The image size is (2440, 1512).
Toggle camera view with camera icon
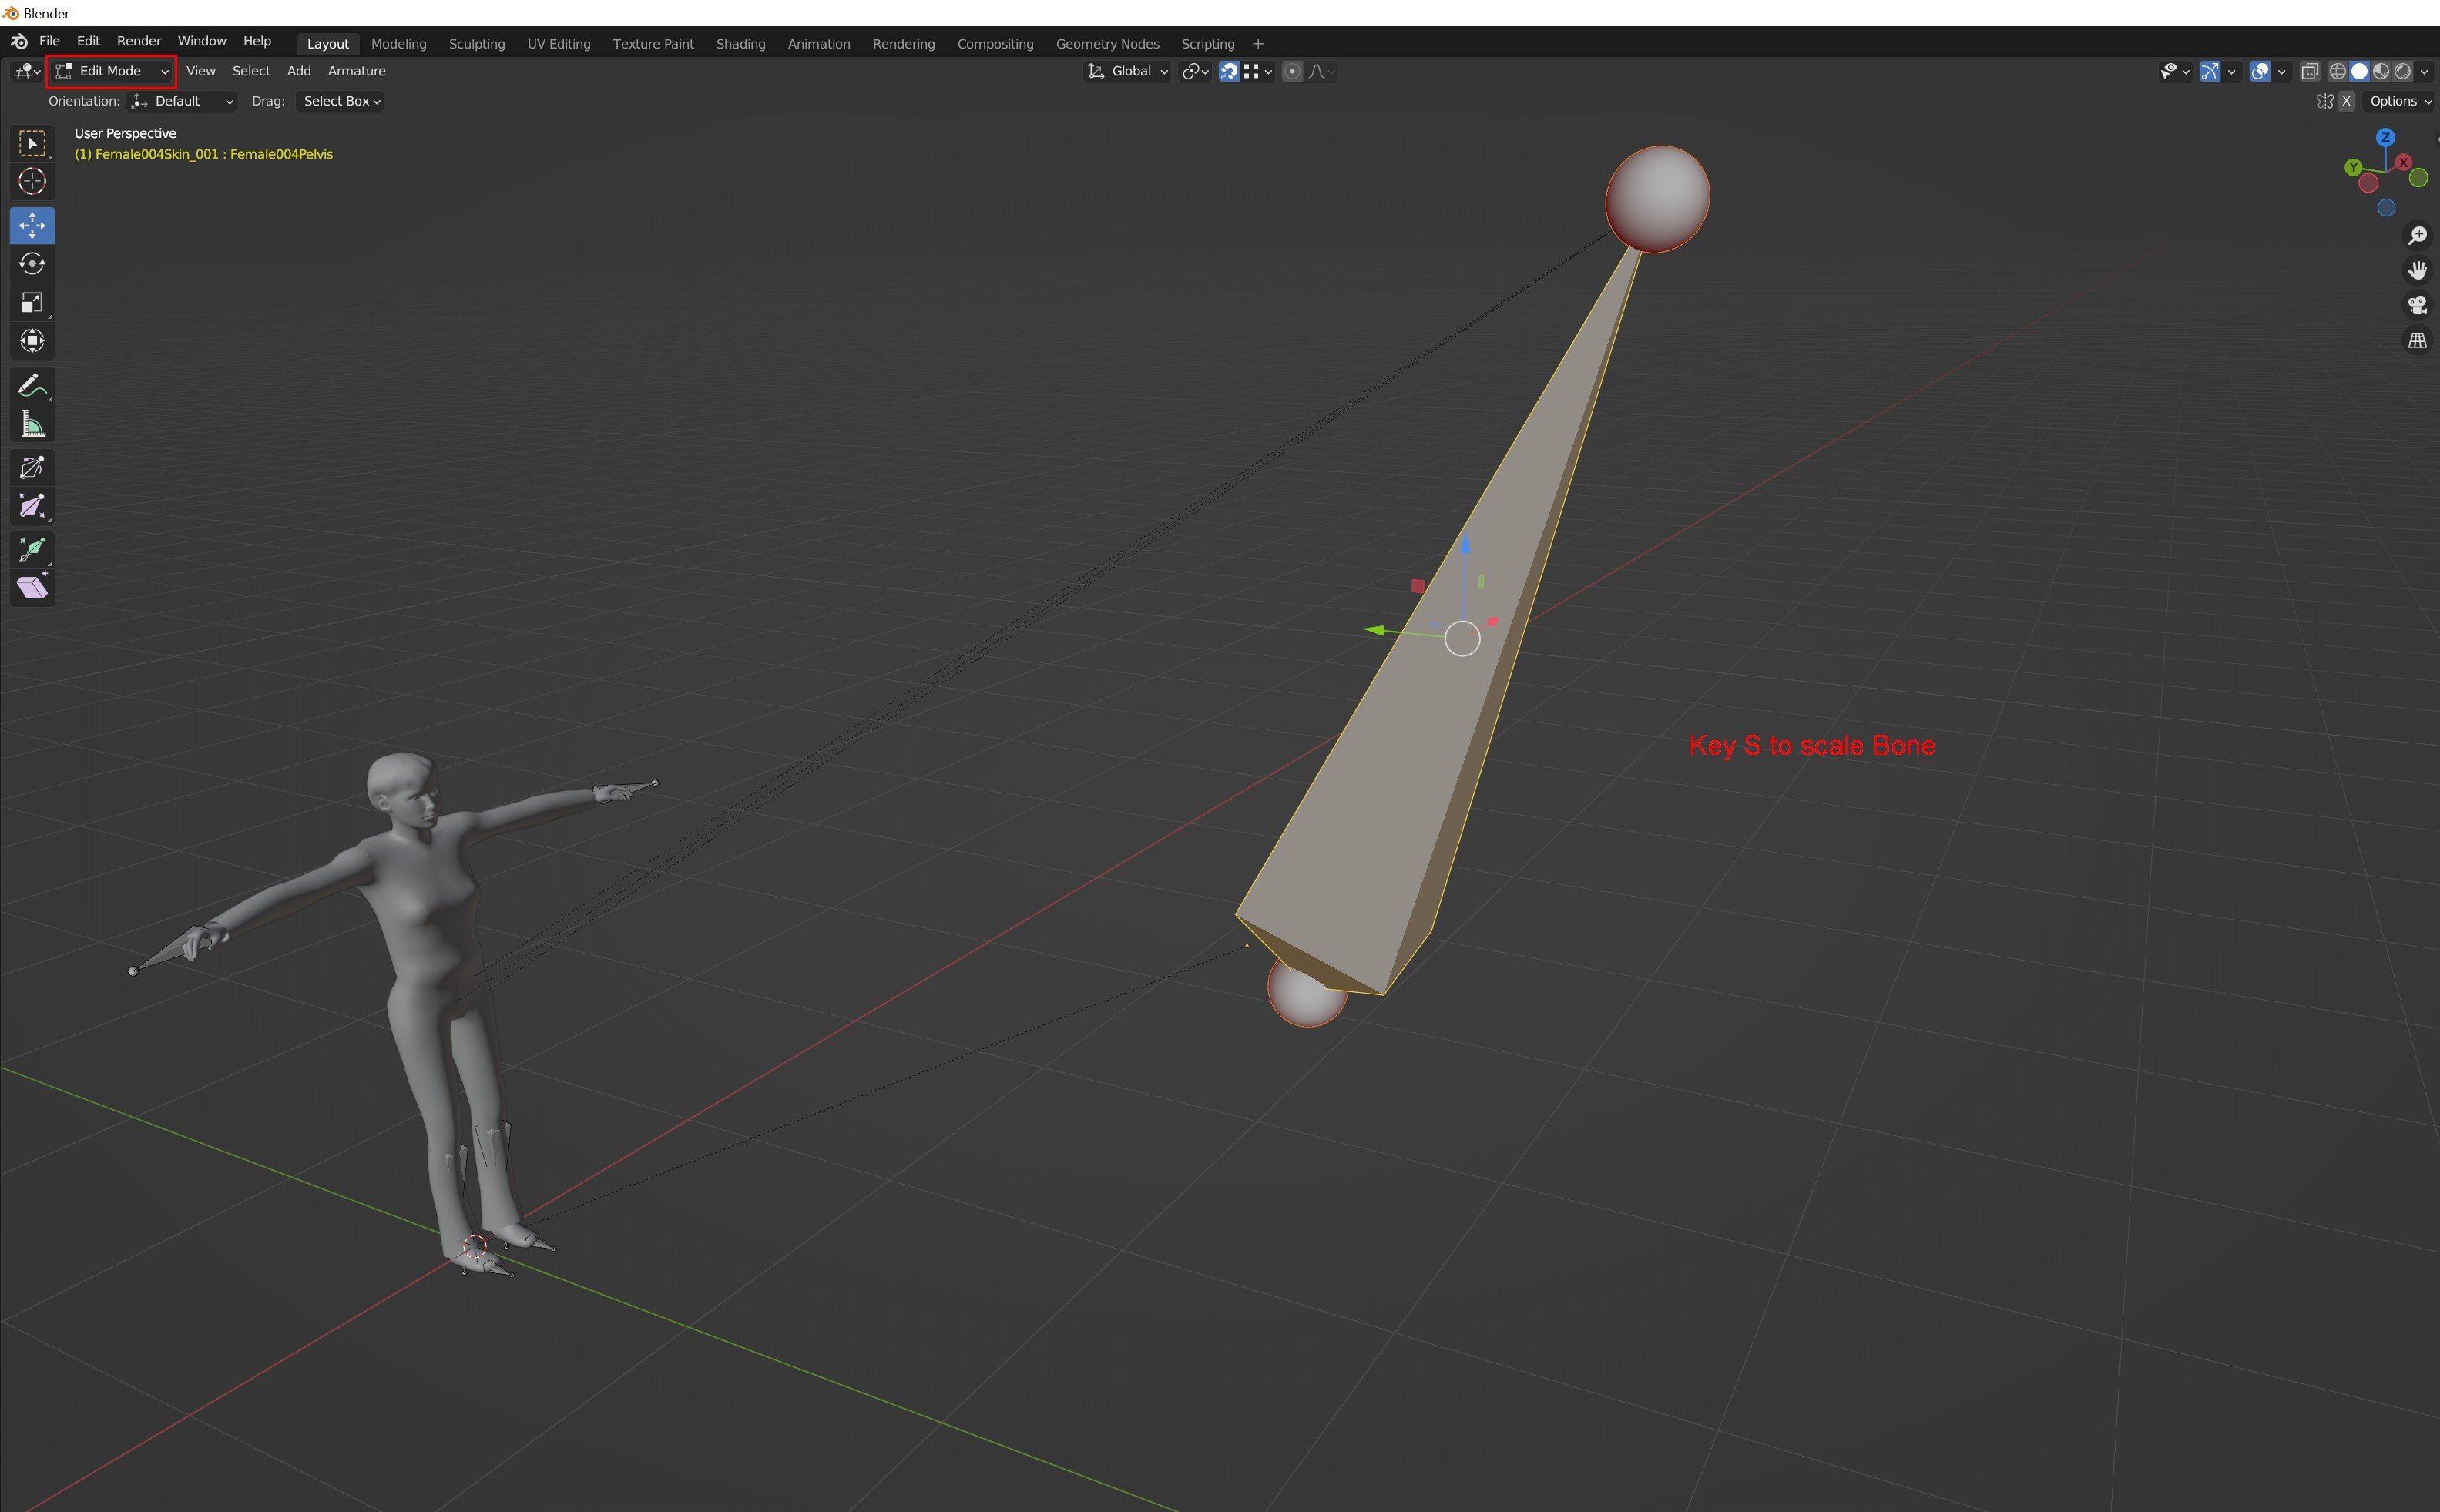[2417, 306]
